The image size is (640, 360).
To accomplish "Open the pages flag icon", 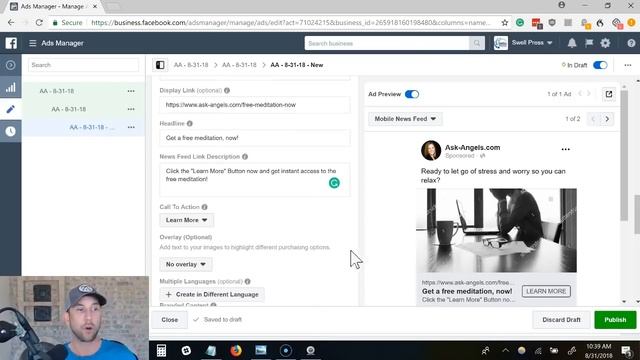I will [x=589, y=43].
